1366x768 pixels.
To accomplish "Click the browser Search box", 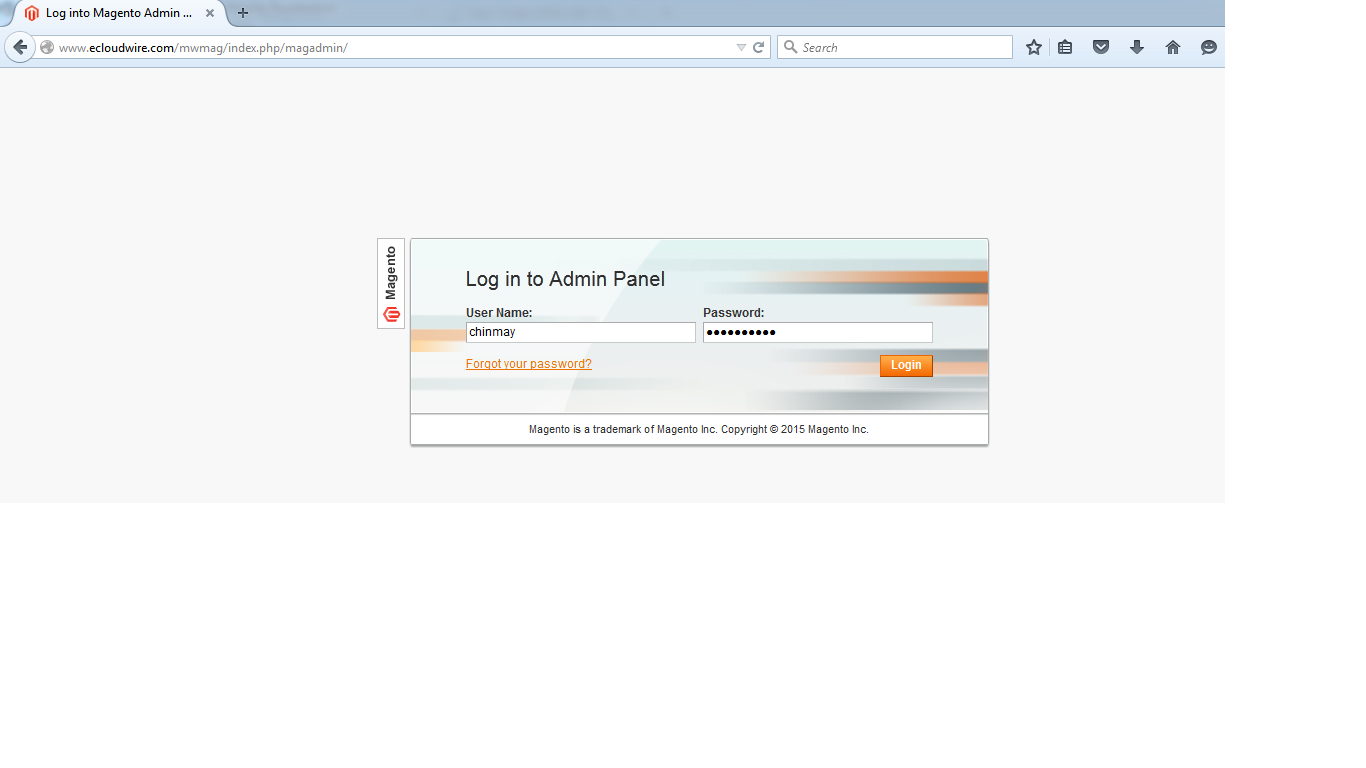I will point(895,47).
